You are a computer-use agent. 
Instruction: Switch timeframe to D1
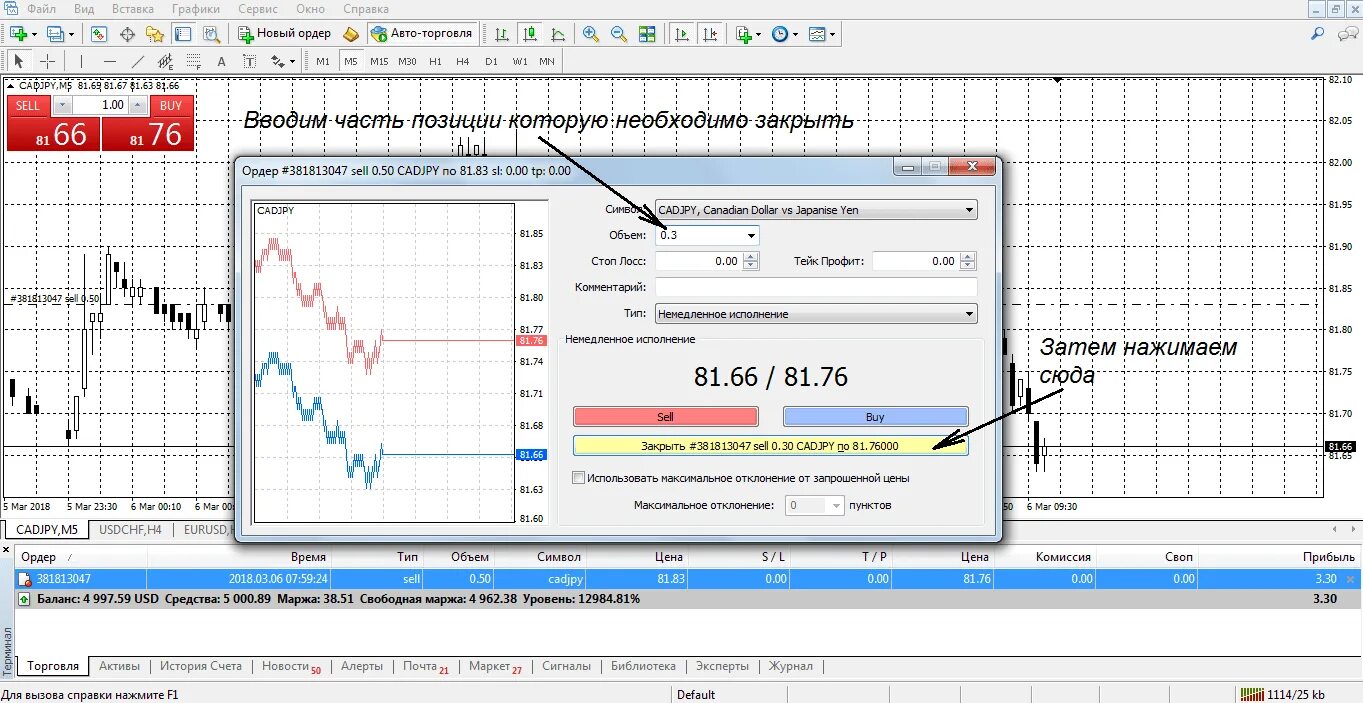pos(491,61)
